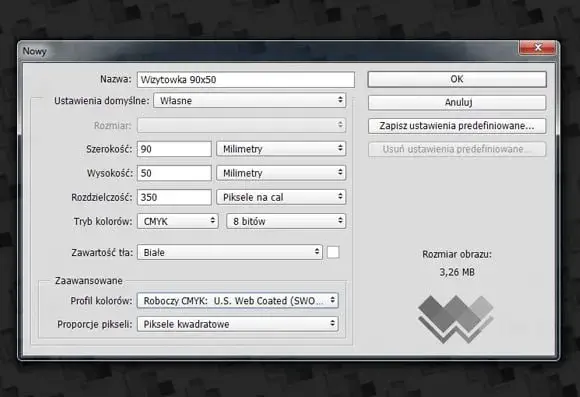Click the Szerokość value field

tap(174, 149)
